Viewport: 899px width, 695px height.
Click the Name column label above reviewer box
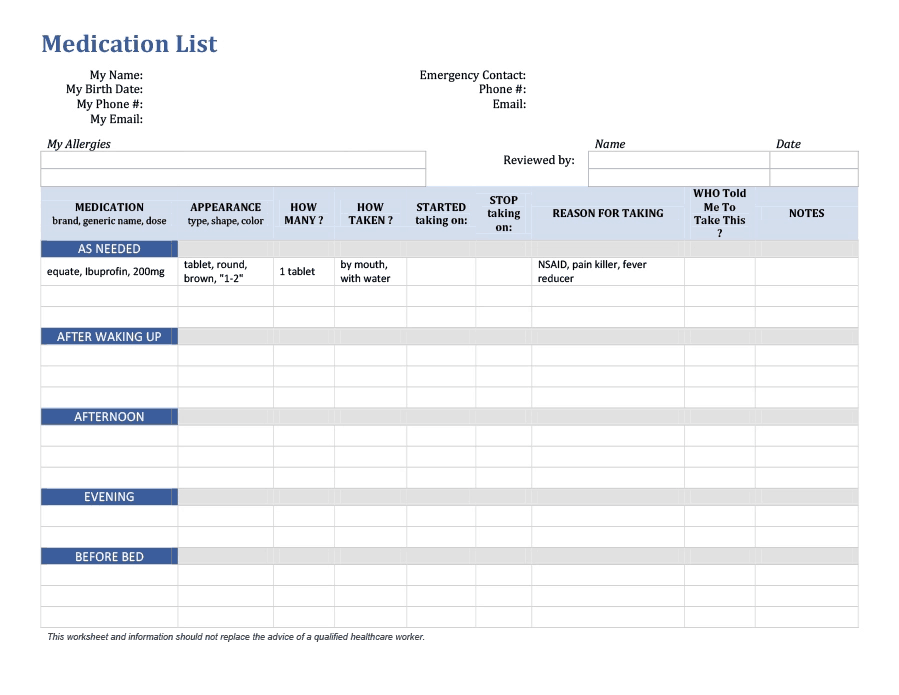click(x=609, y=144)
